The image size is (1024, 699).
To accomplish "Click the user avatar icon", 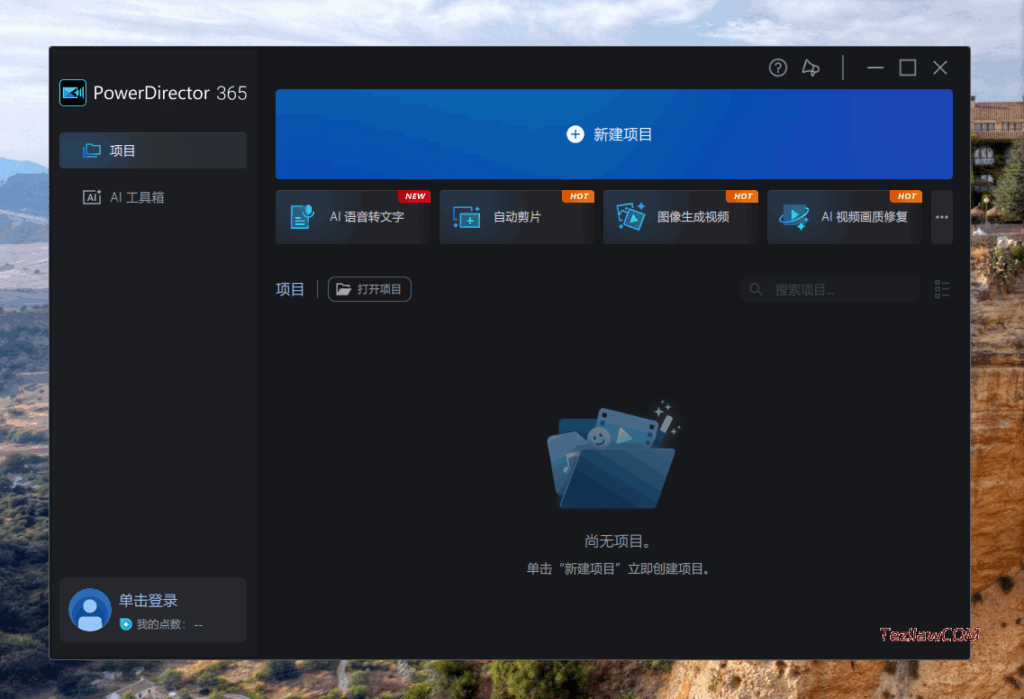I will point(89,609).
